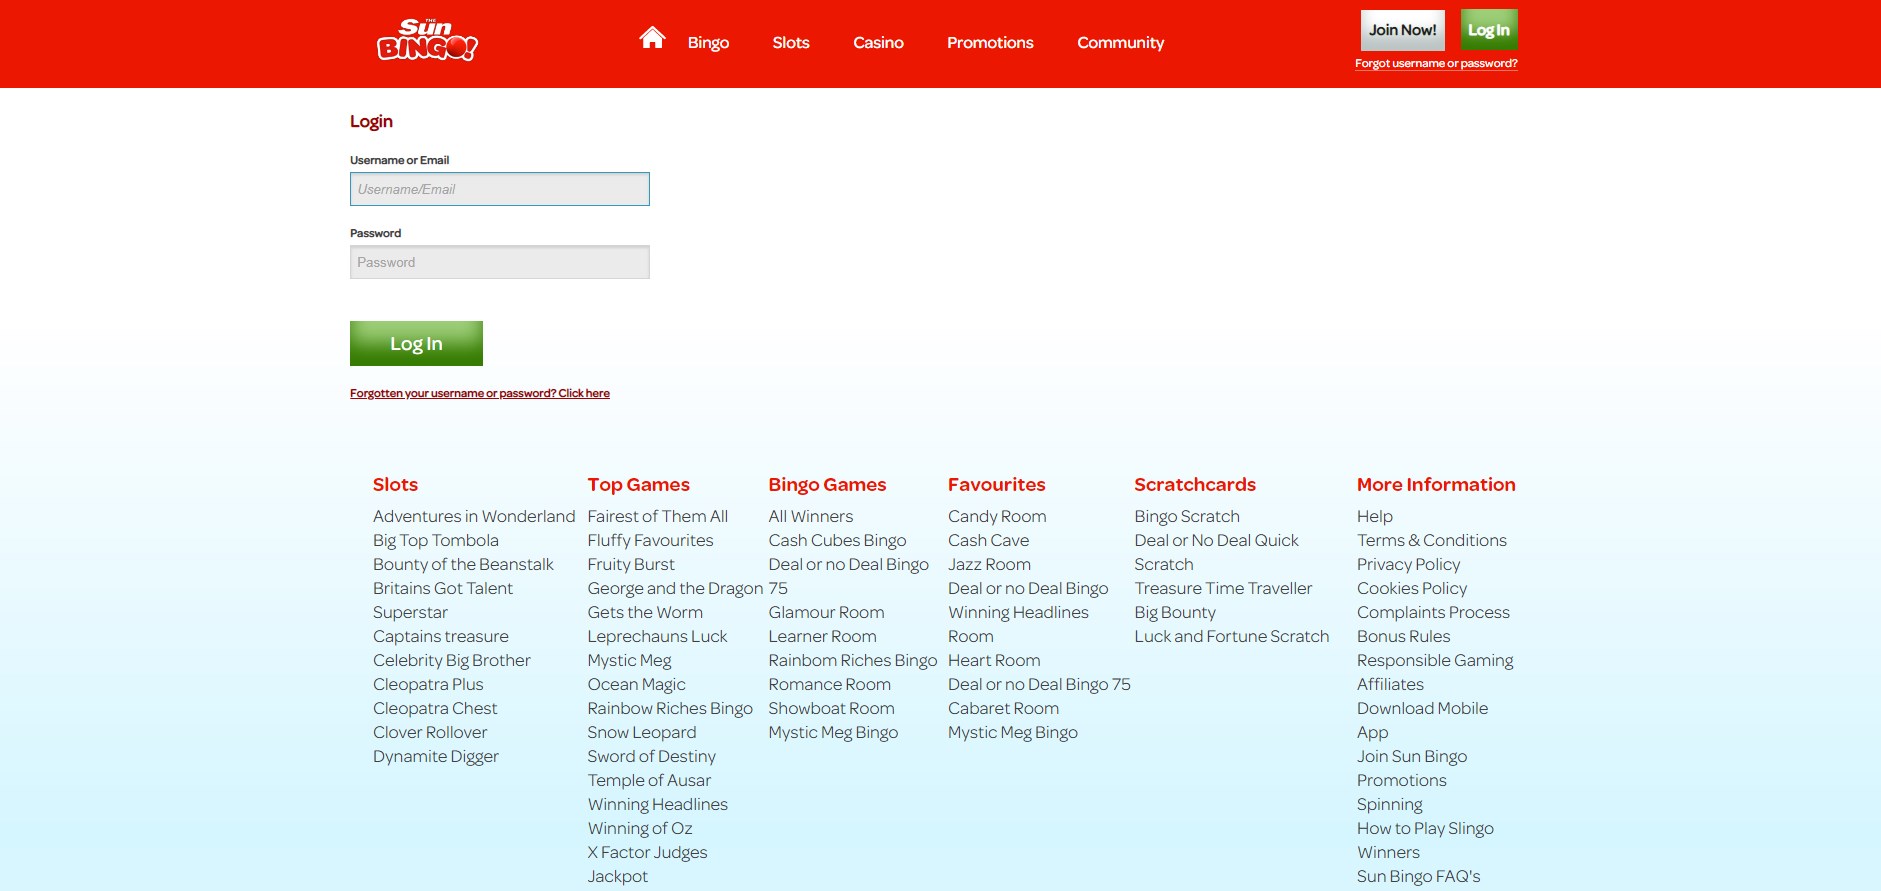Open Ocean Magic link
Viewport: 1881px width, 891px height.
[636, 684]
